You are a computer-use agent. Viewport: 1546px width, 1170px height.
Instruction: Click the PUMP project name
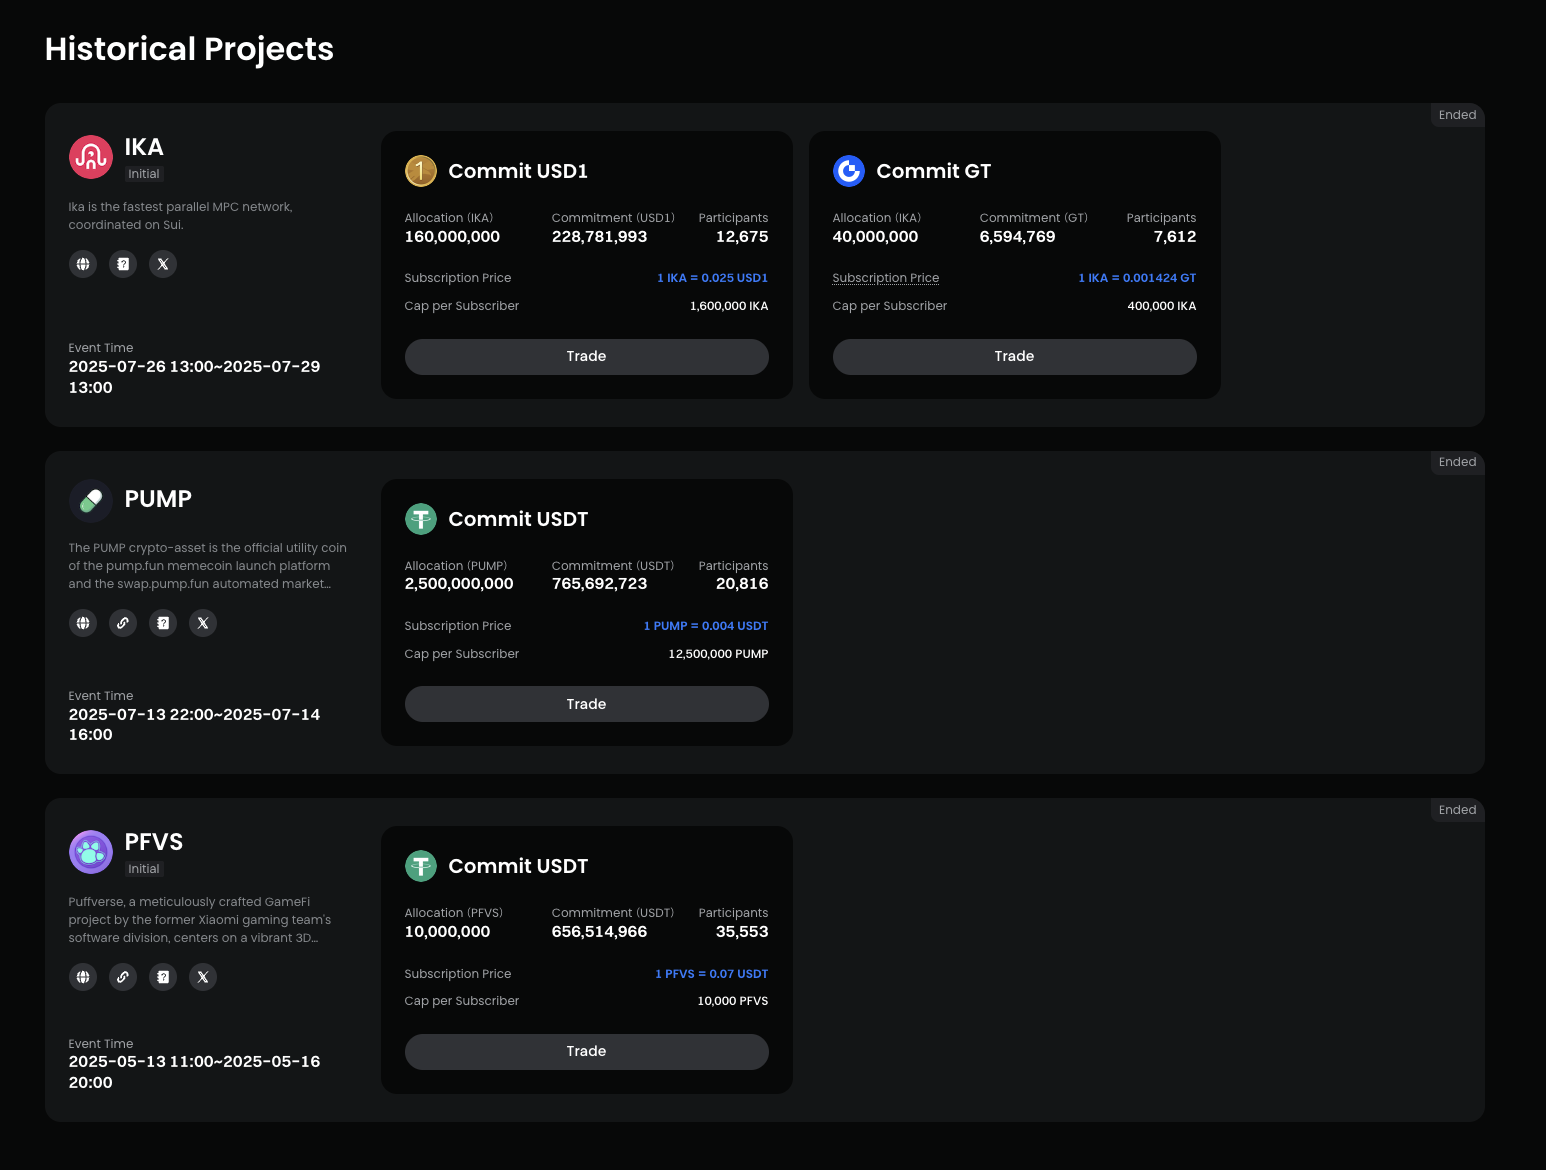pyautogui.click(x=158, y=499)
